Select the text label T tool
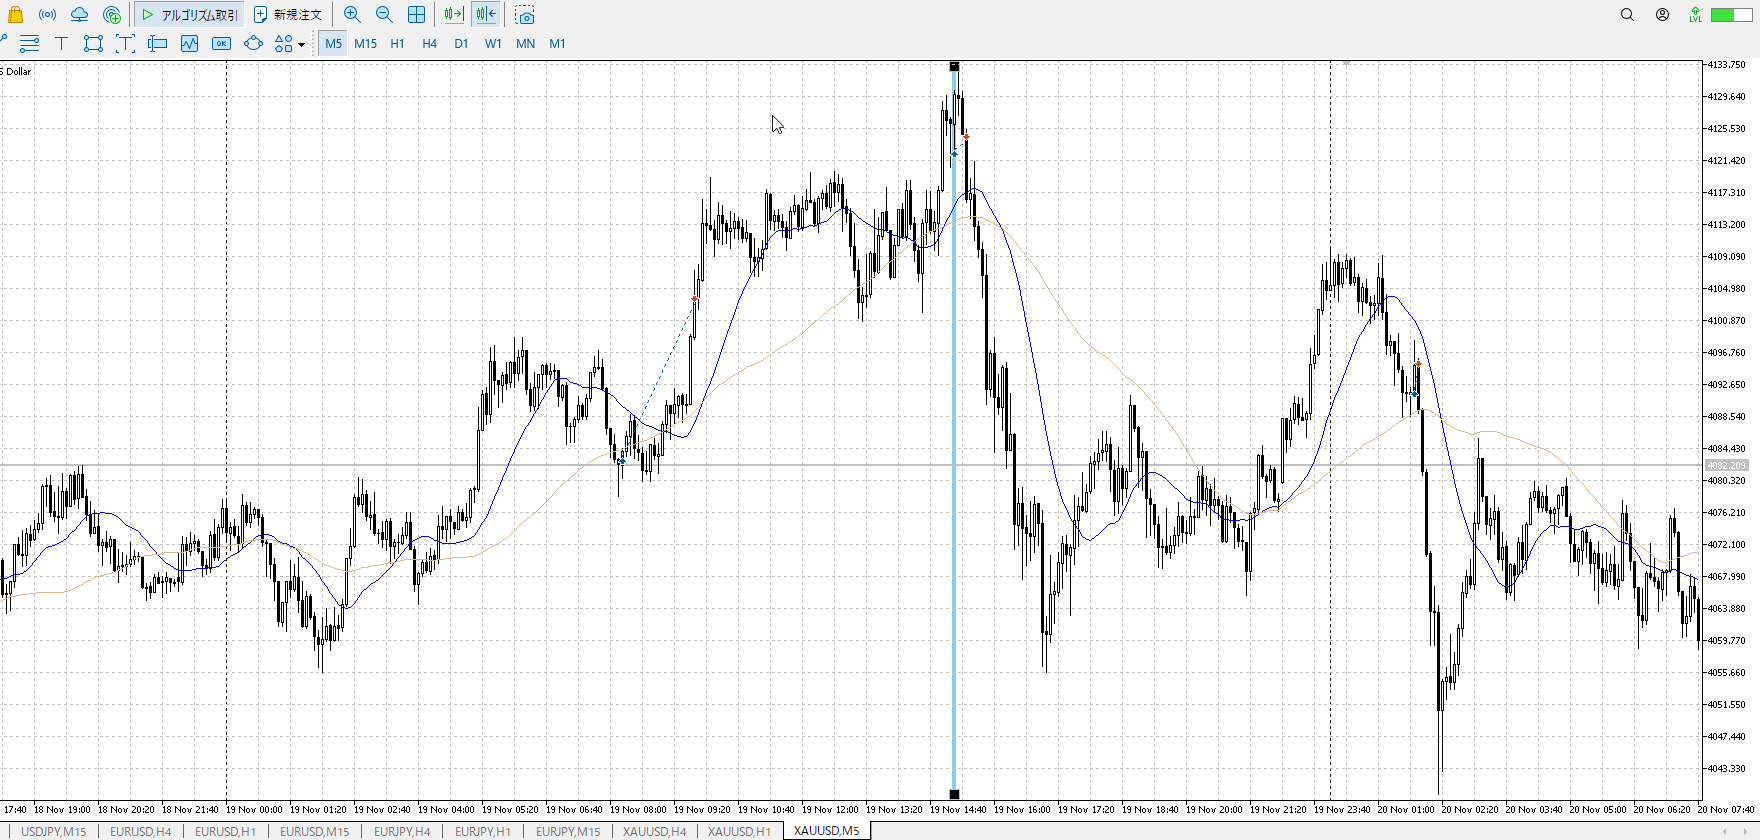 point(61,43)
